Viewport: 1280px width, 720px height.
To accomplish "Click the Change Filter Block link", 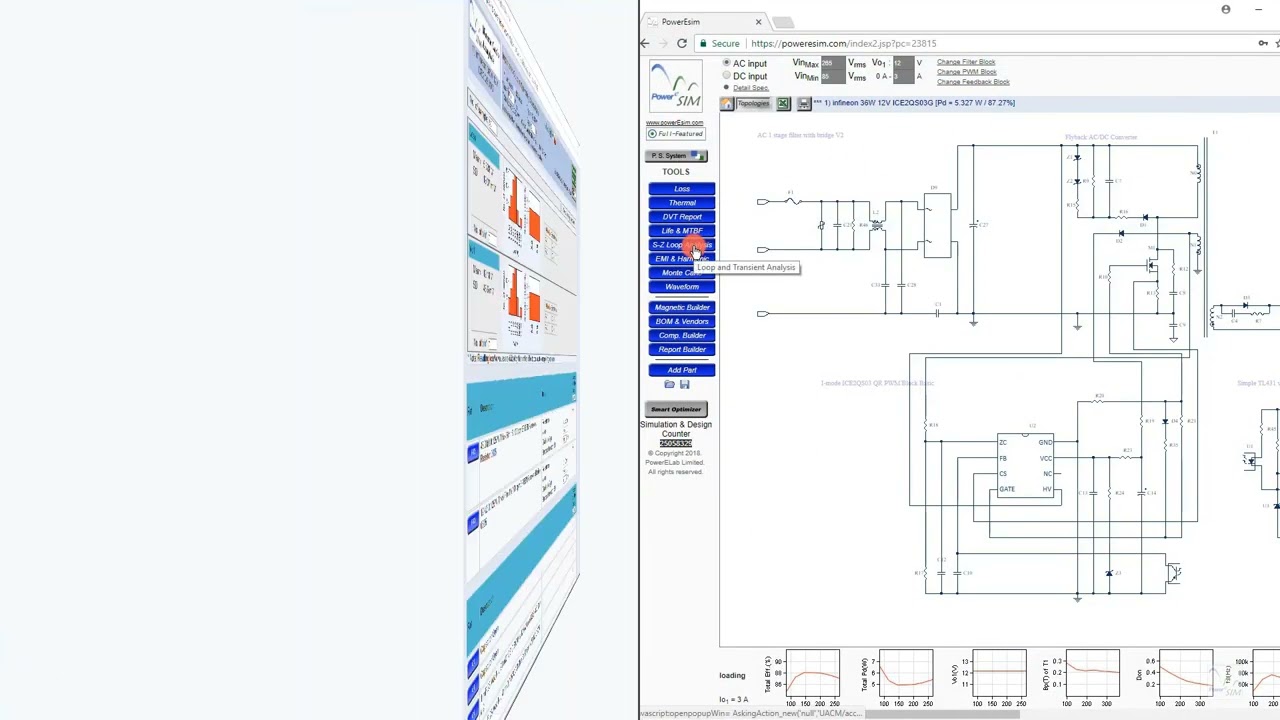I will pos(966,62).
